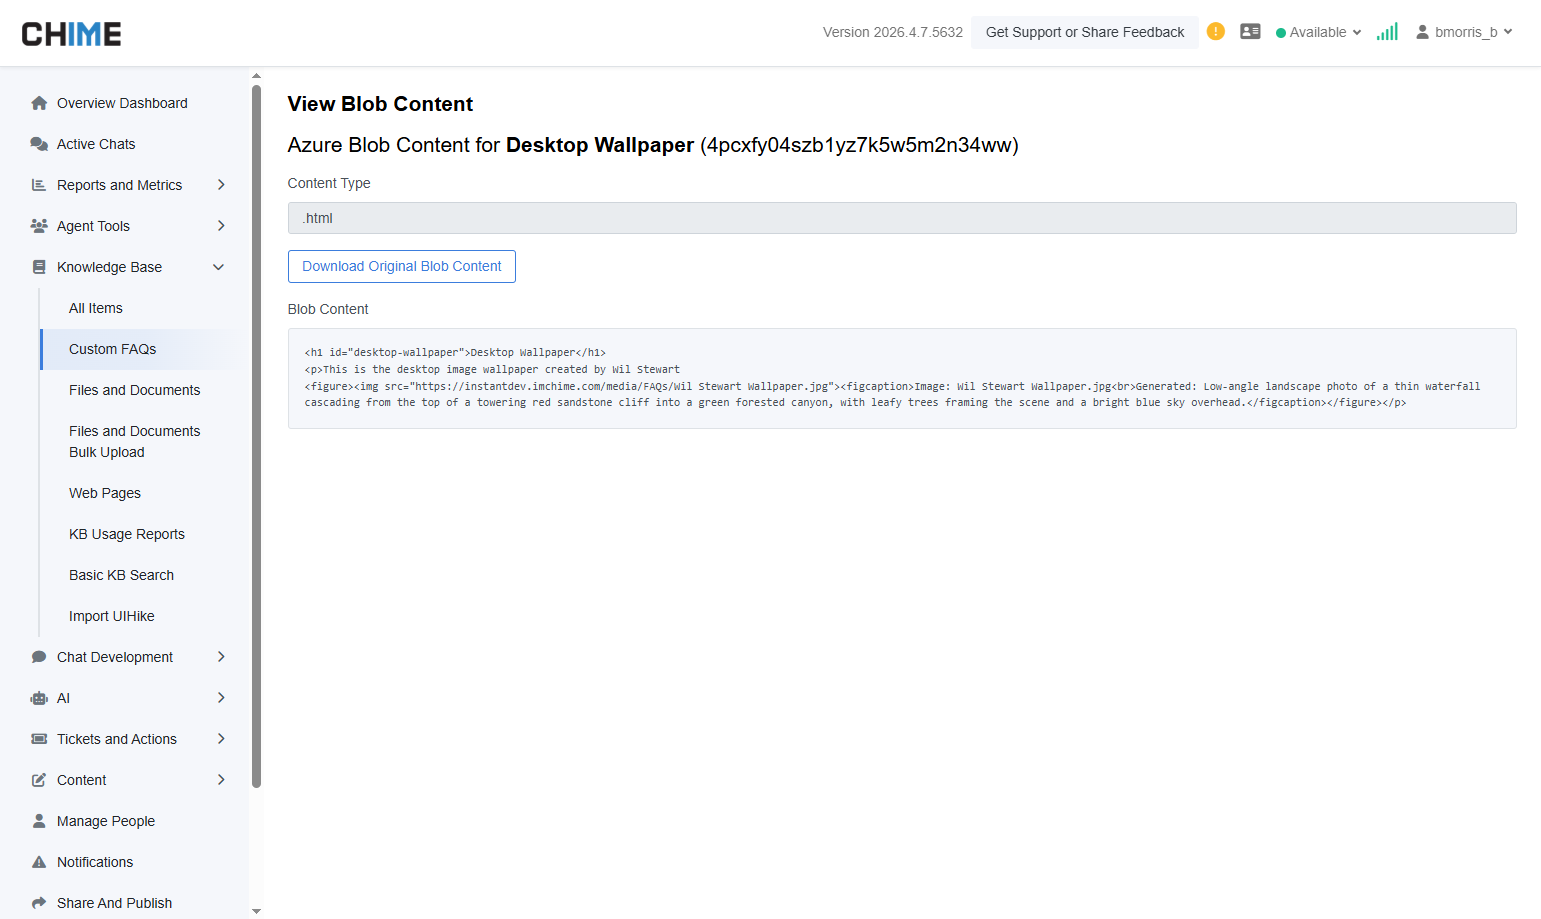
Task: Open the bmorris_b user menu
Action: pyautogui.click(x=1464, y=32)
